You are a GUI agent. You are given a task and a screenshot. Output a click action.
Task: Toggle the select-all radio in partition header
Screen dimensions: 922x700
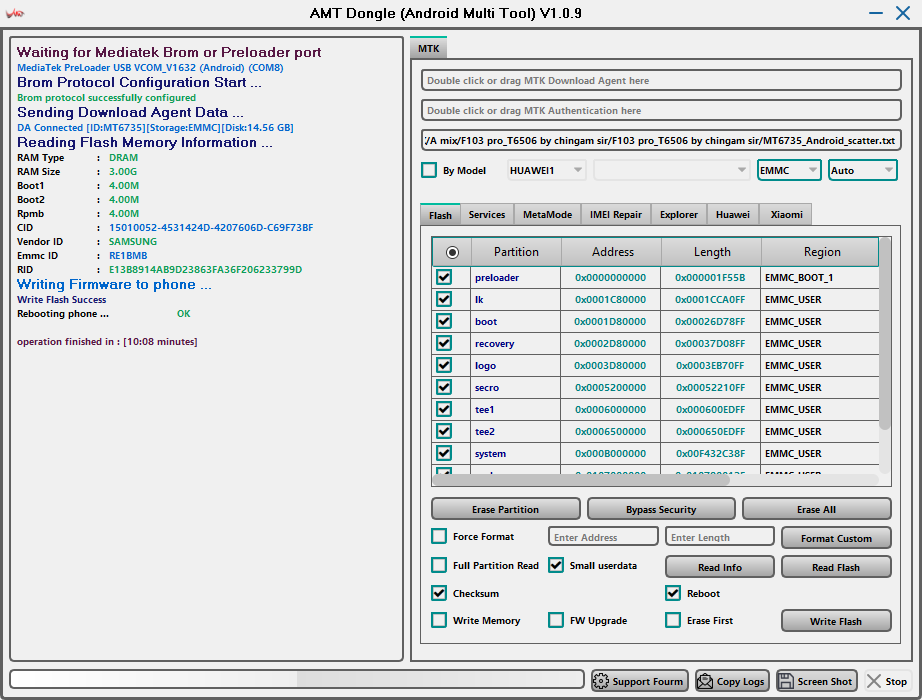point(452,252)
